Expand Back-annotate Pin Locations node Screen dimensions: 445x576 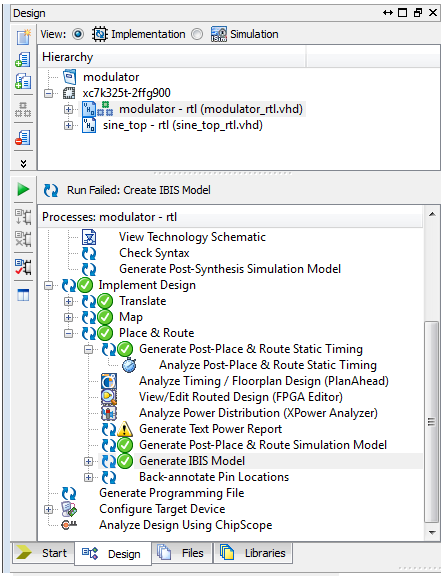tap(88, 477)
